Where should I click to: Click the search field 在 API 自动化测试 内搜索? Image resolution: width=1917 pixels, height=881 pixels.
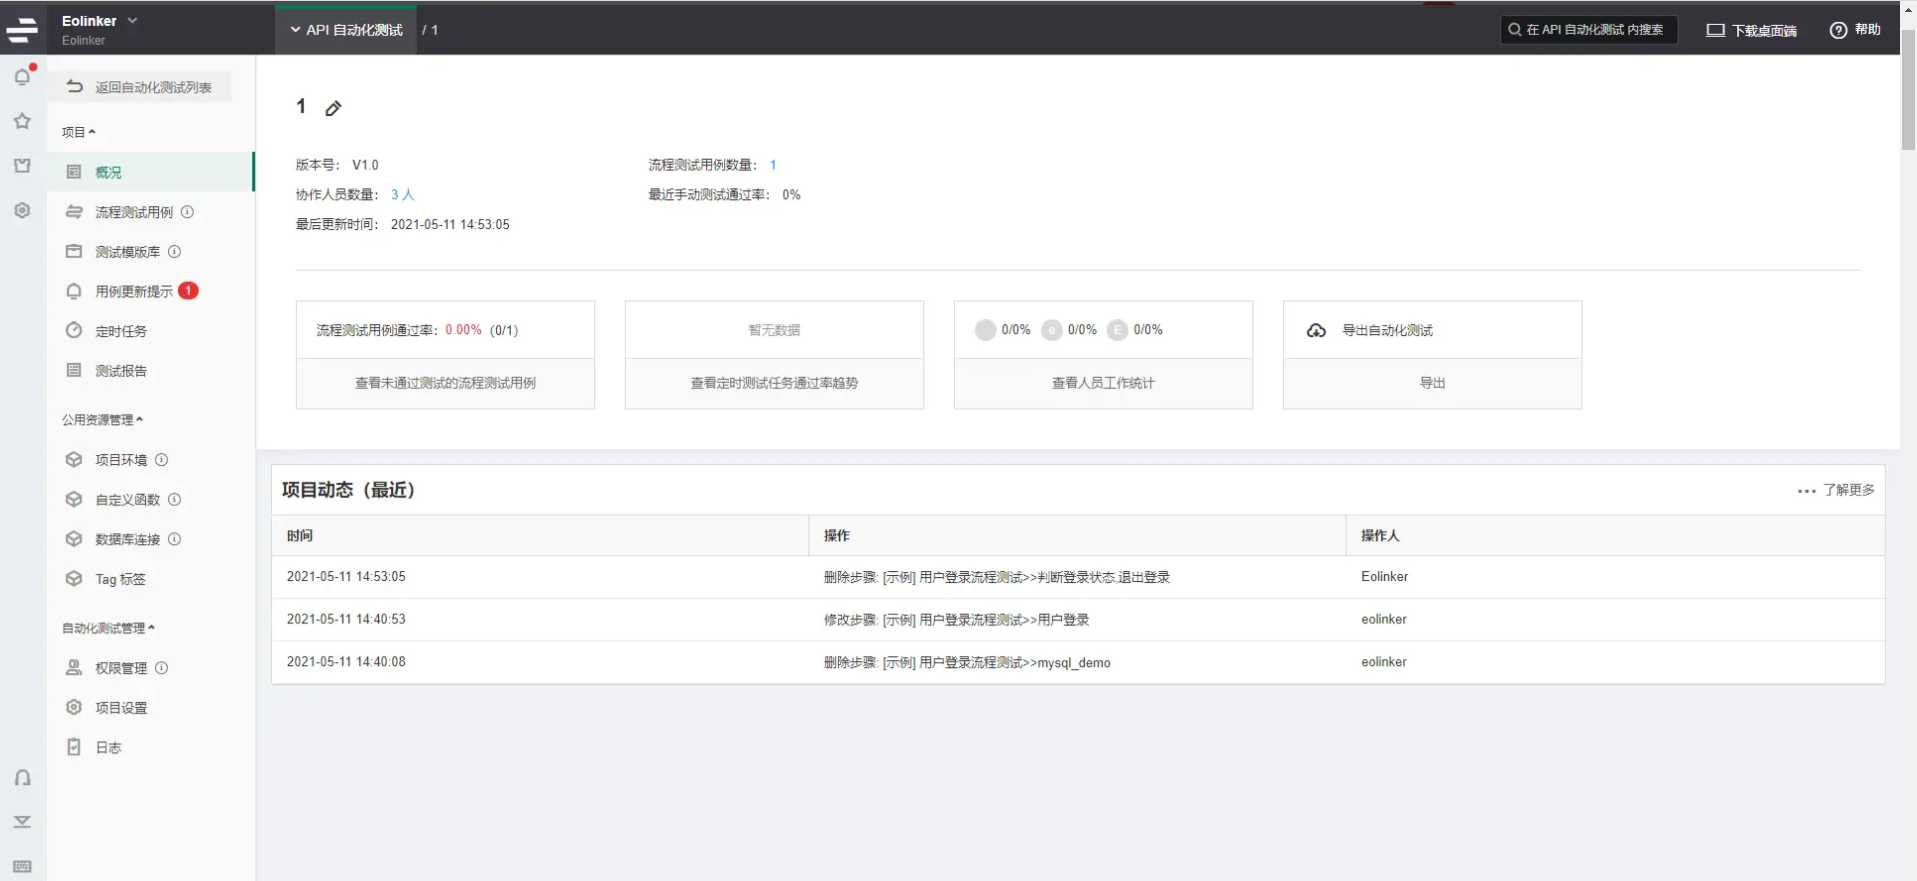[x=1589, y=30]
